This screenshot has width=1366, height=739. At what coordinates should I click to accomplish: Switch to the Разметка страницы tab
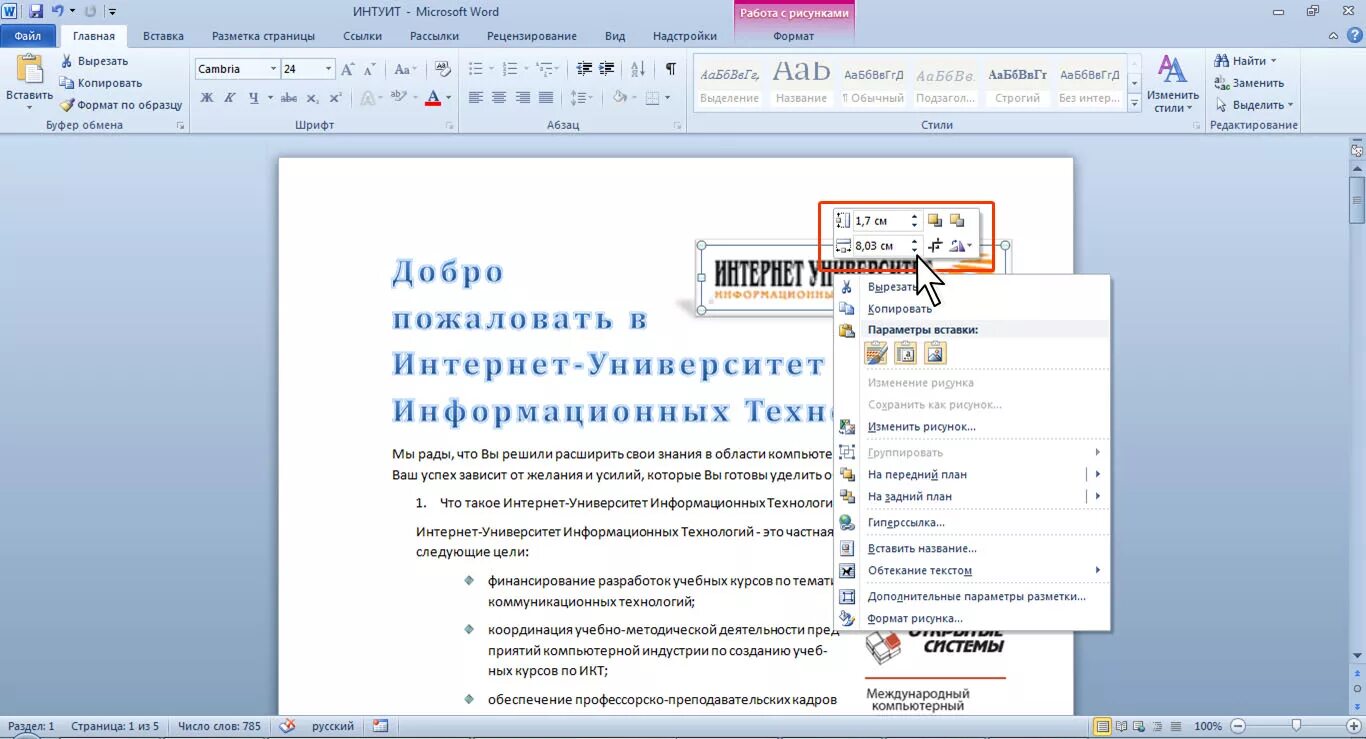[x=263, y=36]
